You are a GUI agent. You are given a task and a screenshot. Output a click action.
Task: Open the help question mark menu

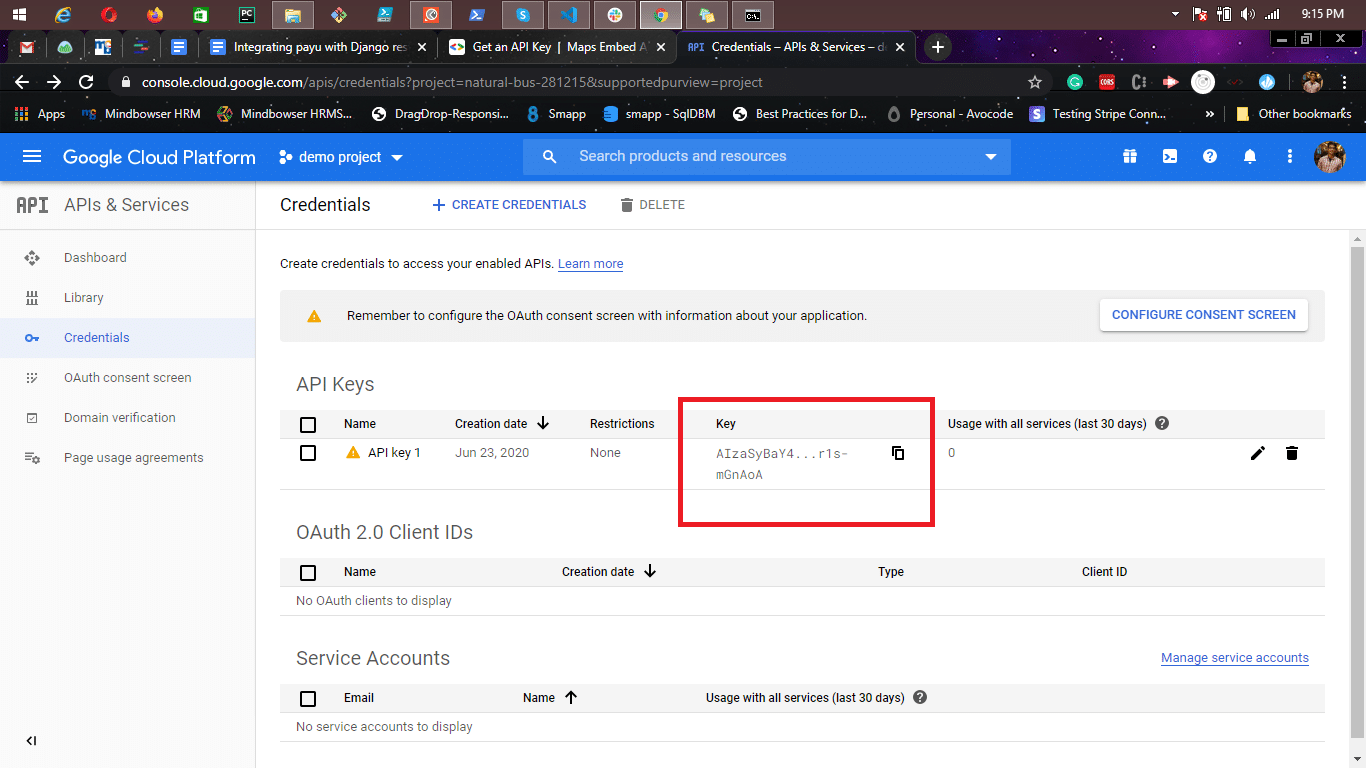(x=1210, y=157)
